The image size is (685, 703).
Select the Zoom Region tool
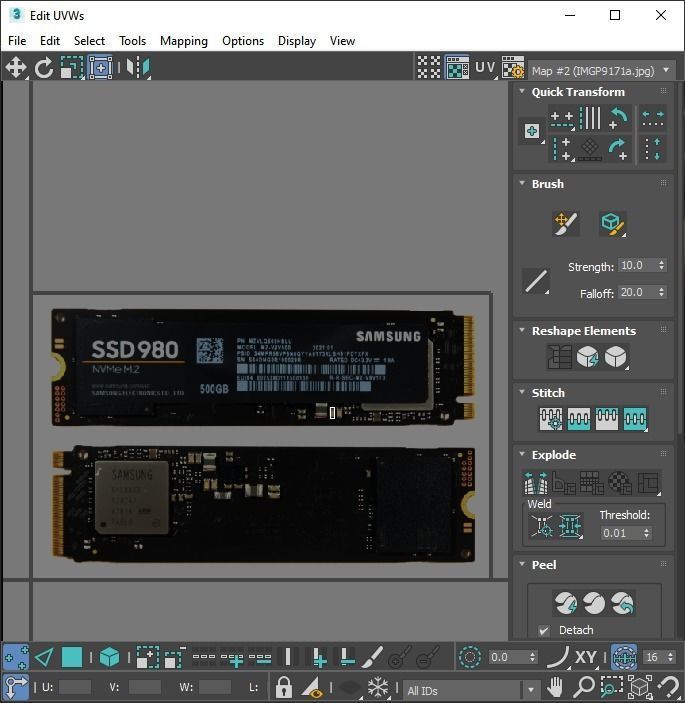click(x=611, y=687)
